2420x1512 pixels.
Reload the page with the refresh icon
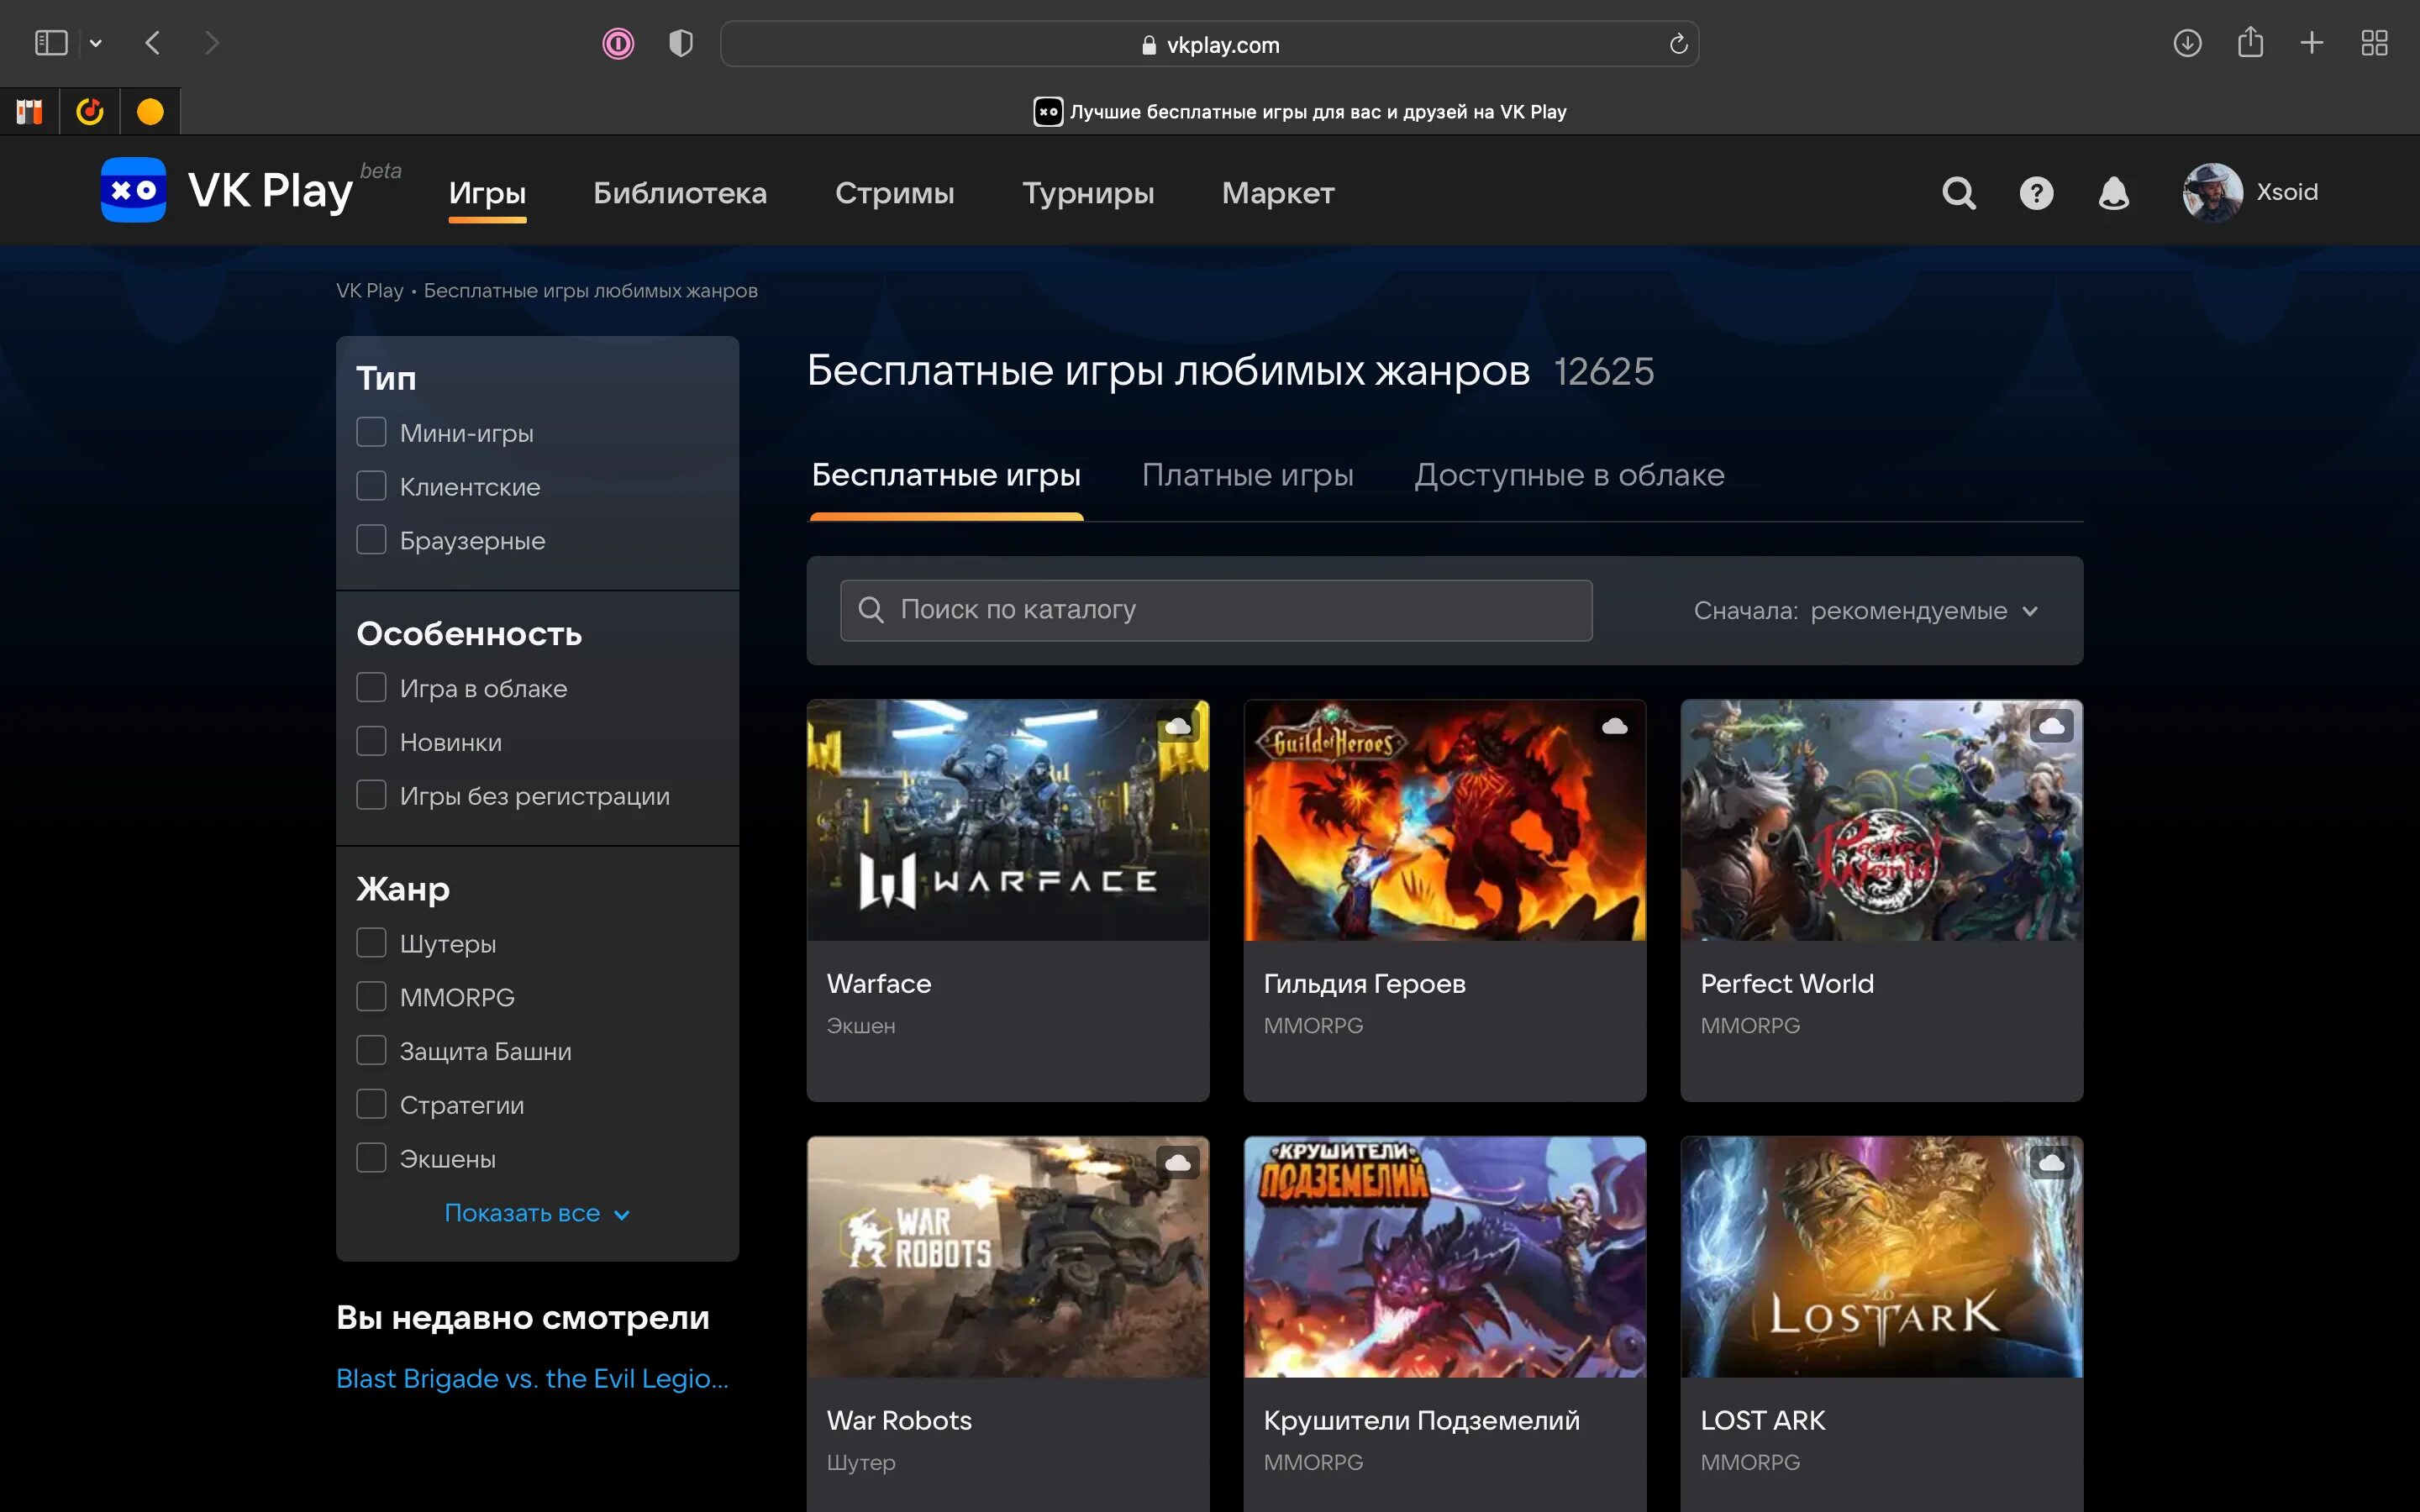[1678, 44]
